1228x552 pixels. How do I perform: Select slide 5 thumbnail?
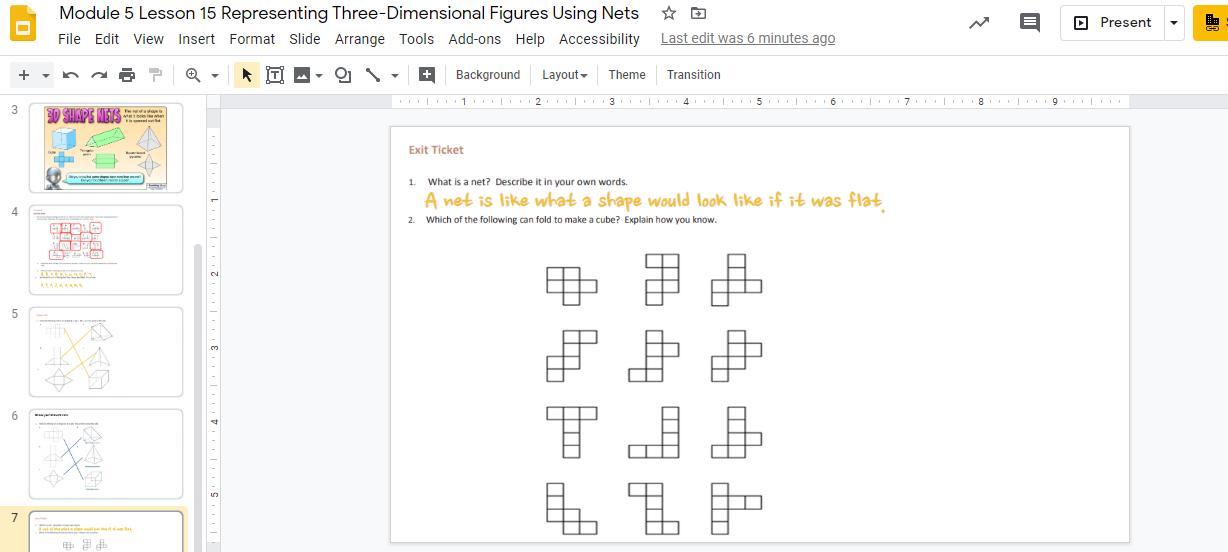tap(106, 351)
